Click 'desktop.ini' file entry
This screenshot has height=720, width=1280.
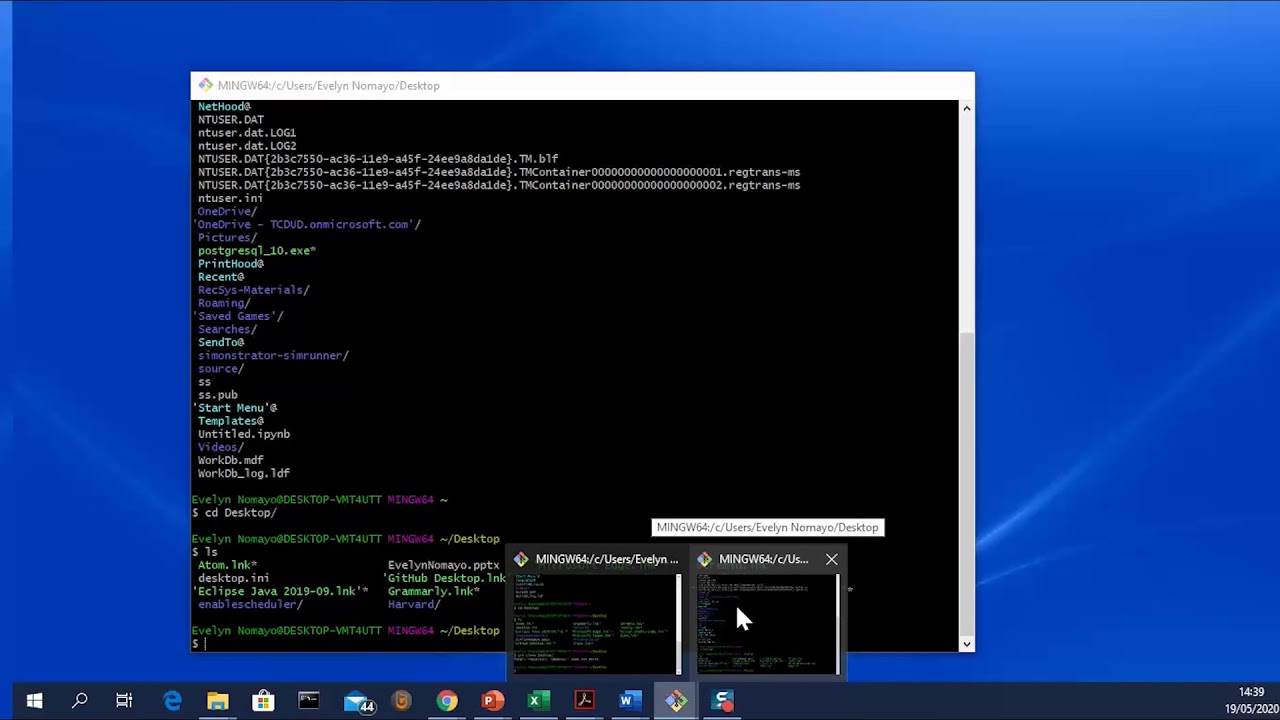[234, 578]
